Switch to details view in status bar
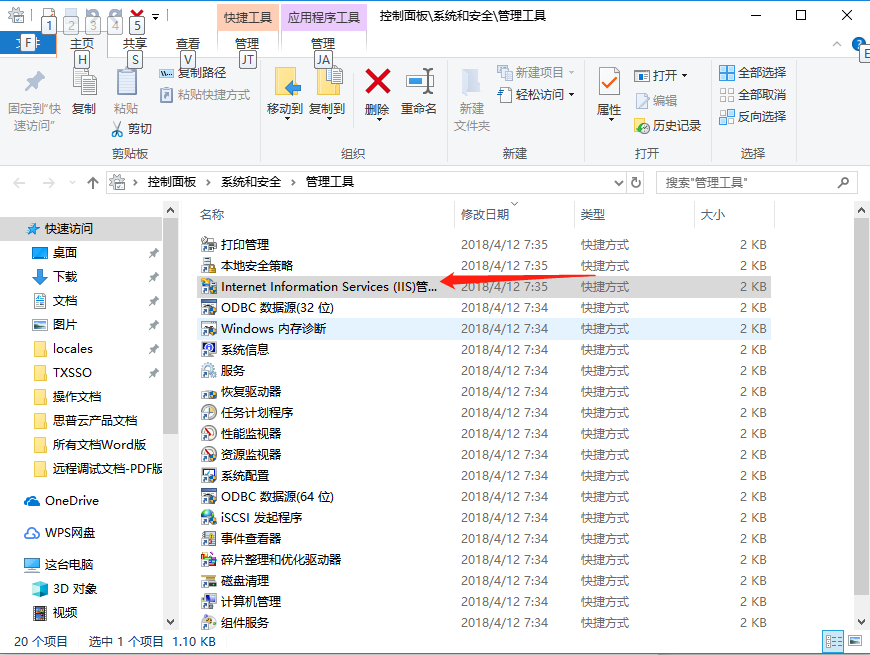 click(x=832, y=642)
